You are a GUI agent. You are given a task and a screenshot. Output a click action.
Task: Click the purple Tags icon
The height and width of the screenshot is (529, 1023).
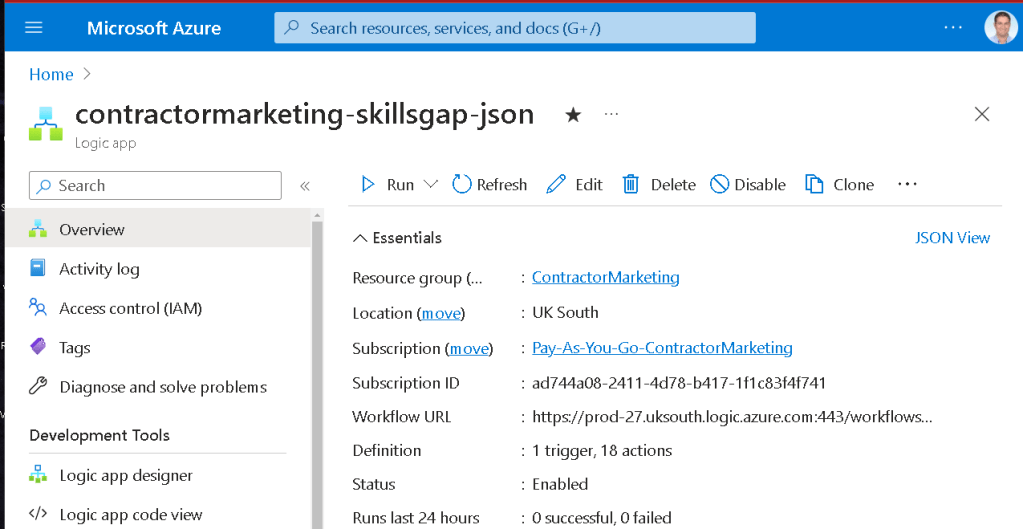pos(38,347)
